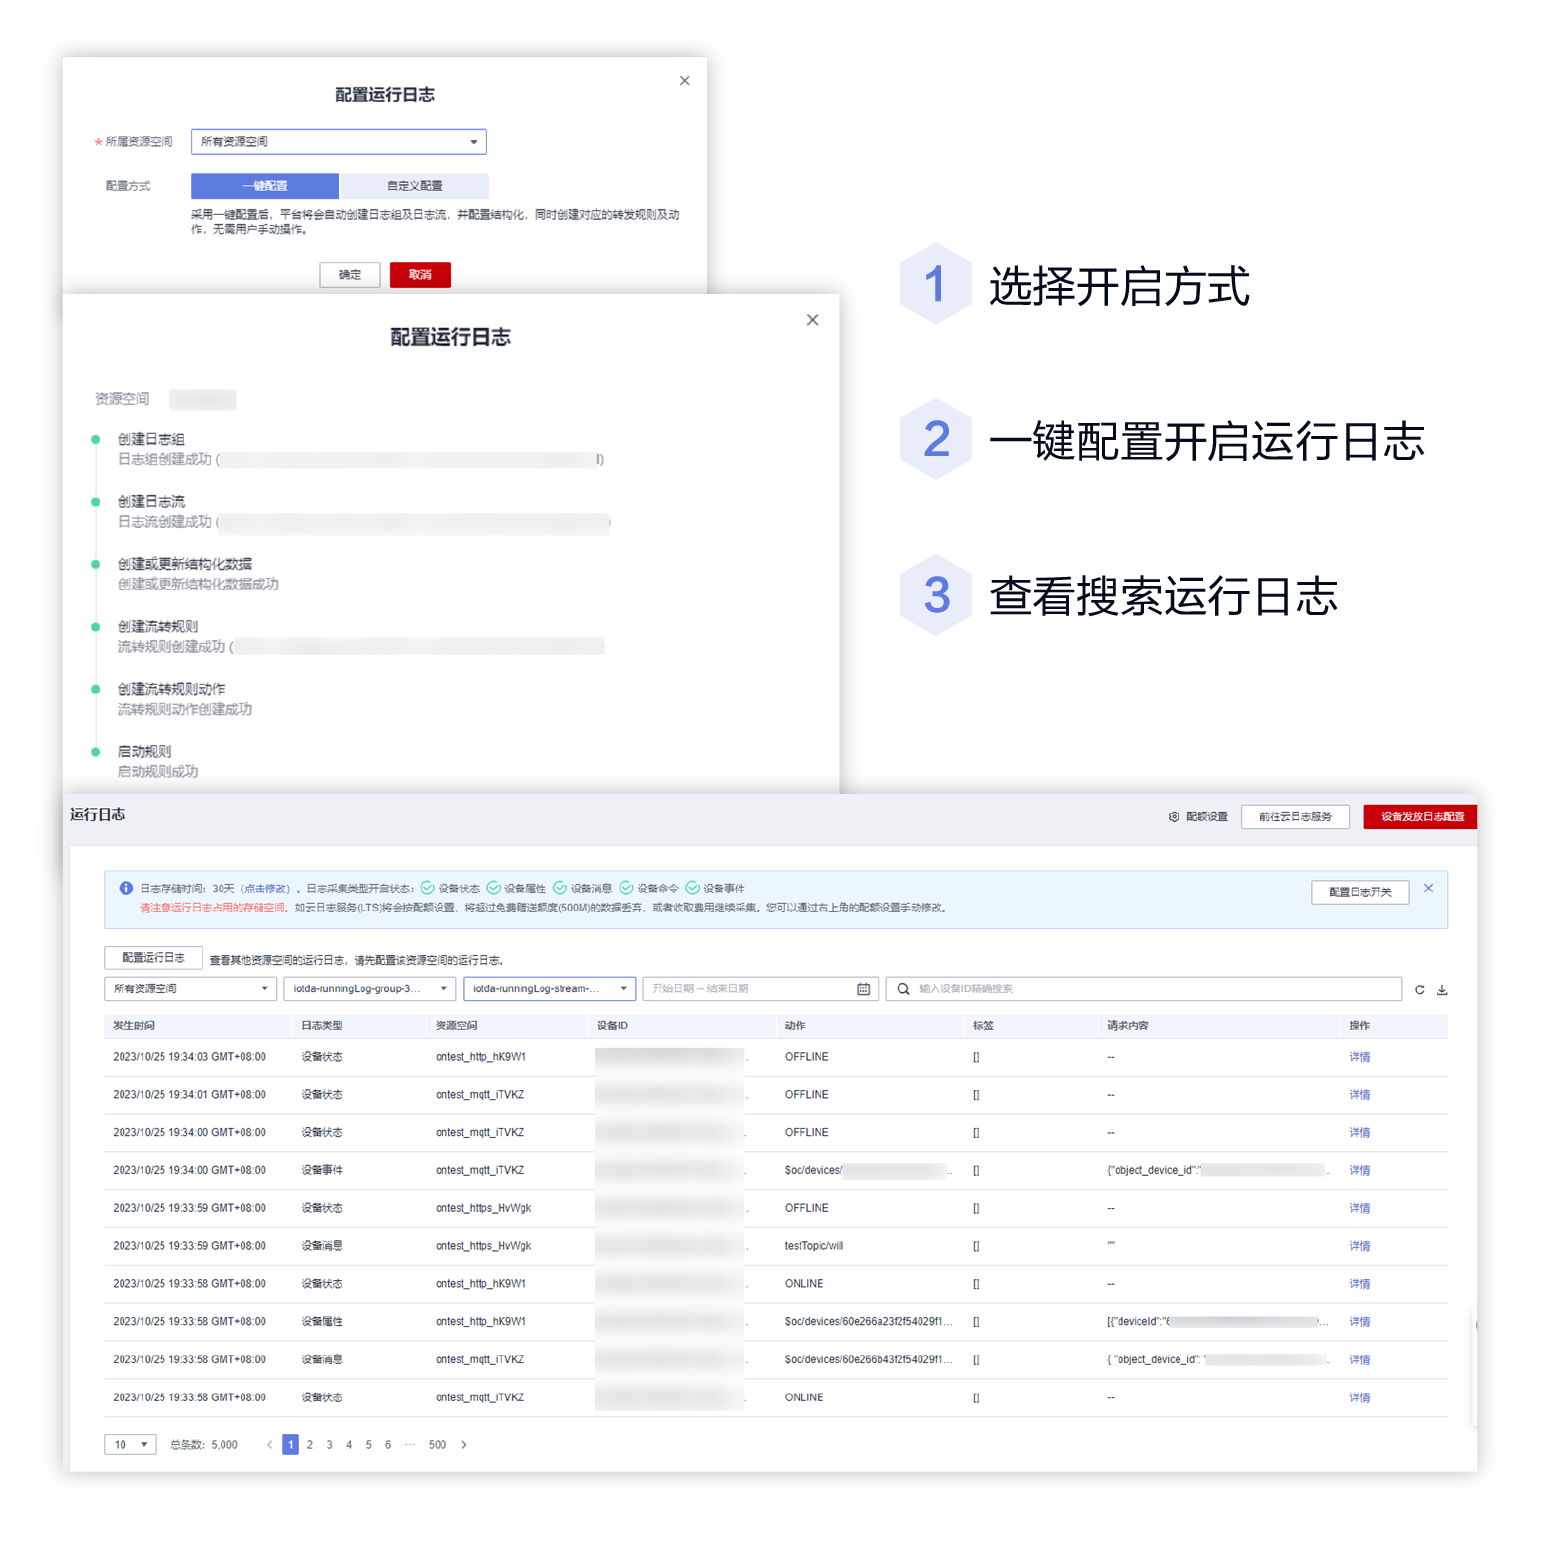Select the 一键配置 configuration mode
1548x1541 pixels.
[265, 186]
